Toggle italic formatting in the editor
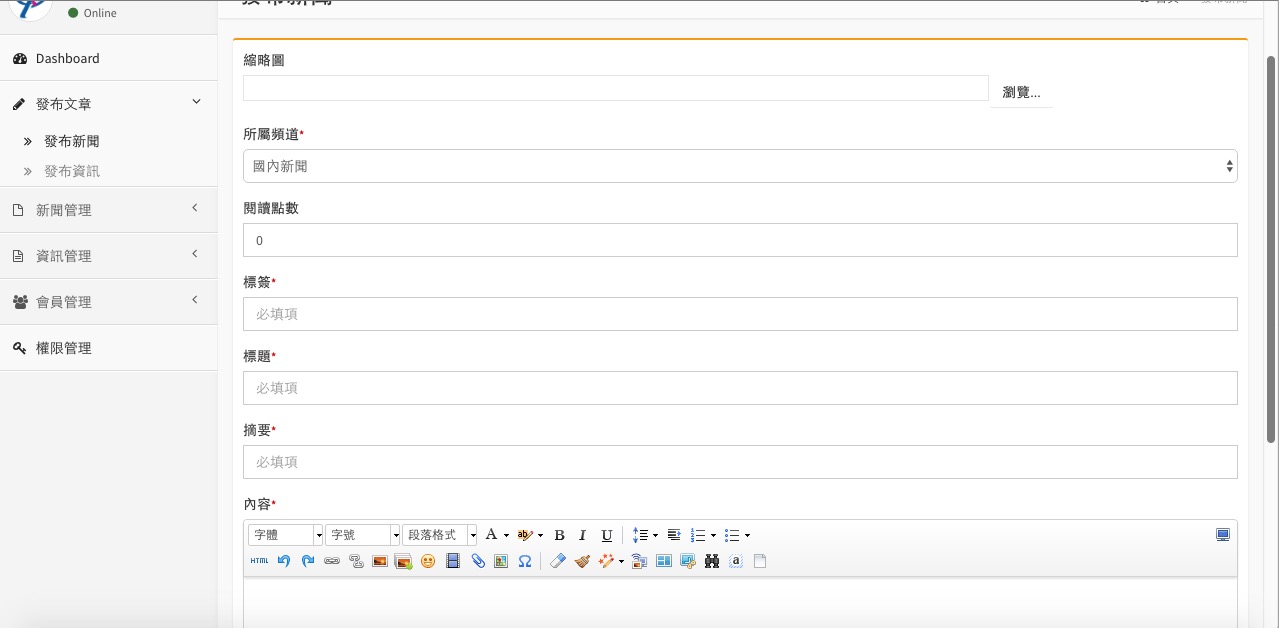Screen dimensions: 1279x628 click(582, 536)
